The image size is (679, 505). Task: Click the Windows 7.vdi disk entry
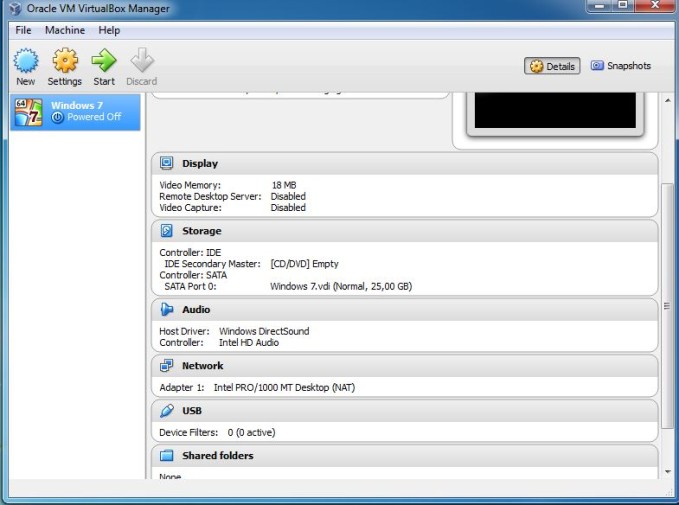click(341, 287)
